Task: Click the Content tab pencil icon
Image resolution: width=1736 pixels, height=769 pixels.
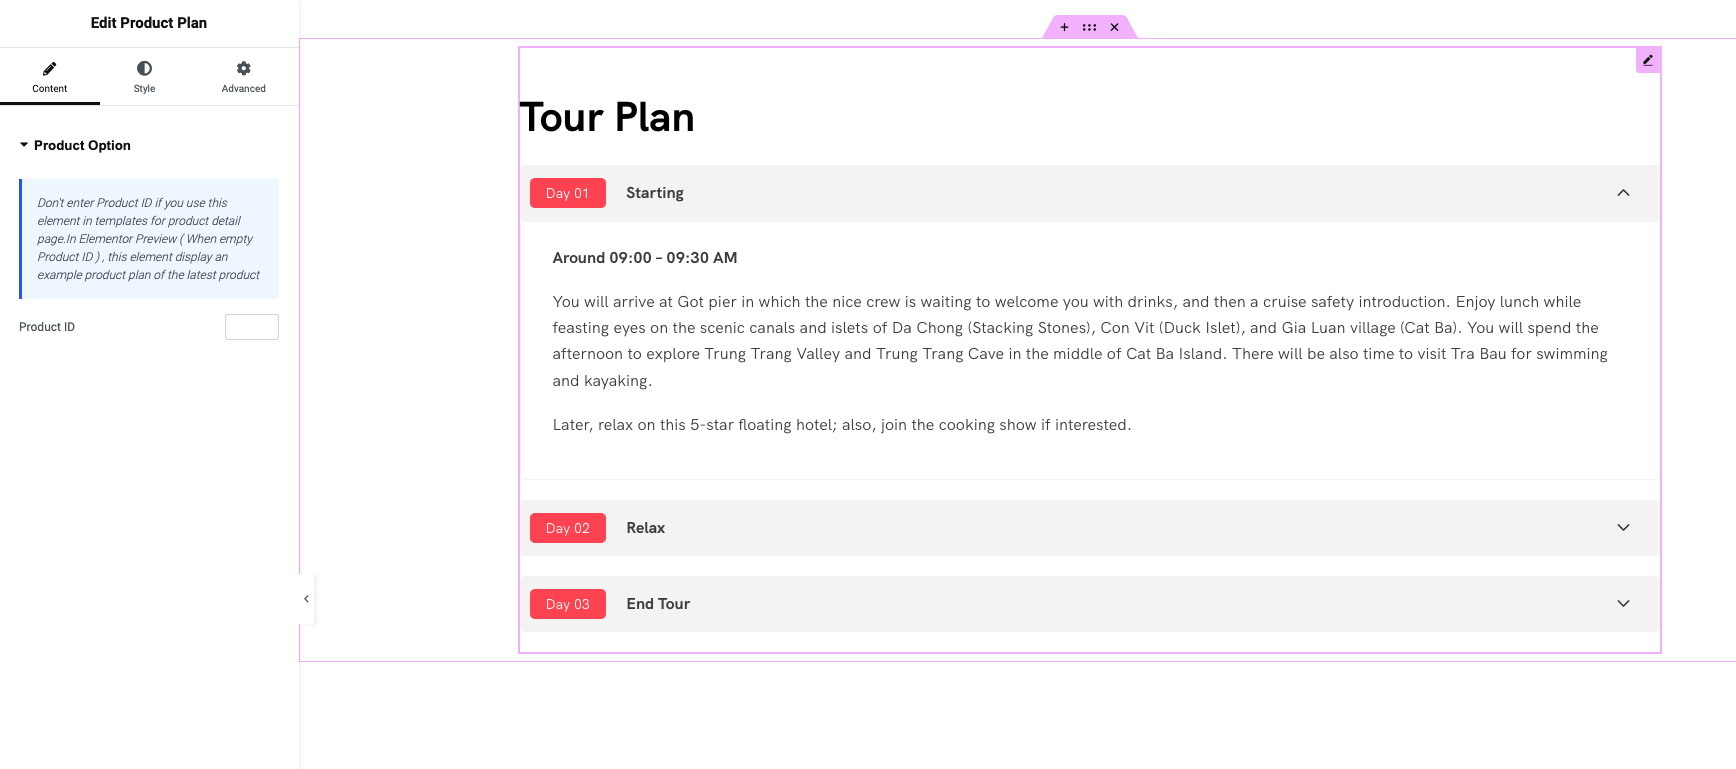Action: 50,68
